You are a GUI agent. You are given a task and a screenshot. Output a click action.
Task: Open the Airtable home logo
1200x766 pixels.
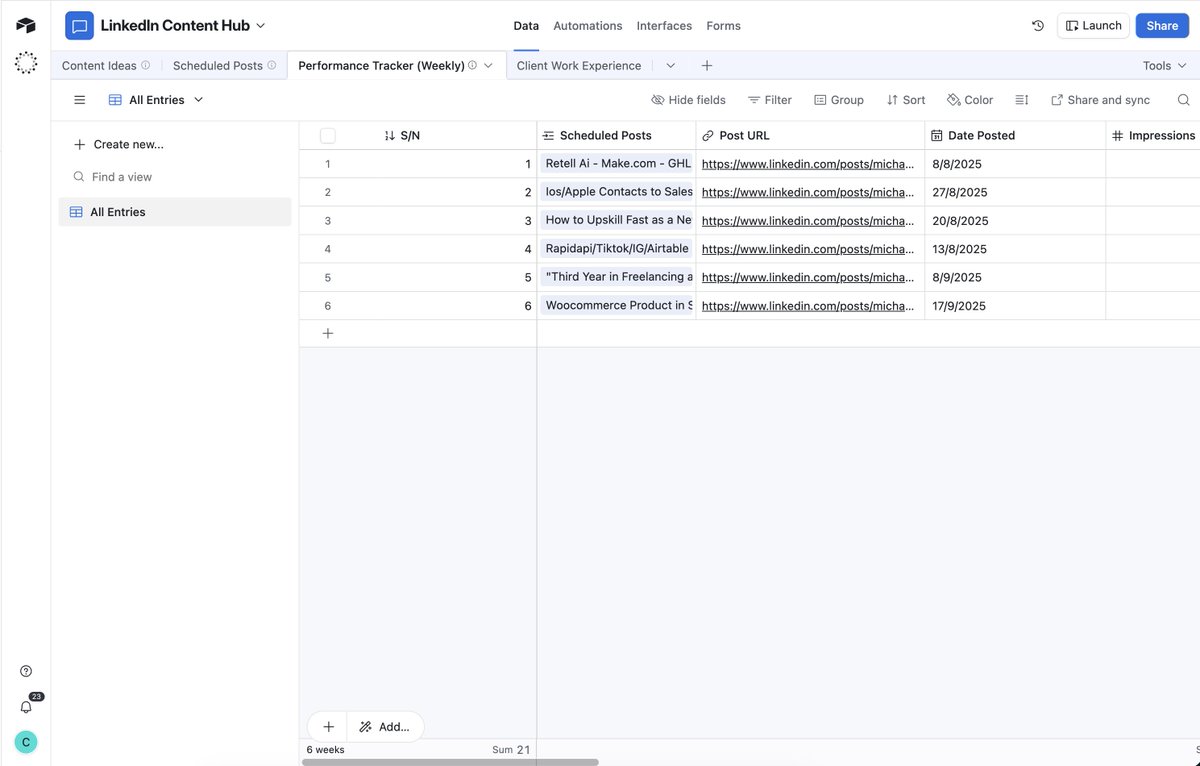click(26, 25)
